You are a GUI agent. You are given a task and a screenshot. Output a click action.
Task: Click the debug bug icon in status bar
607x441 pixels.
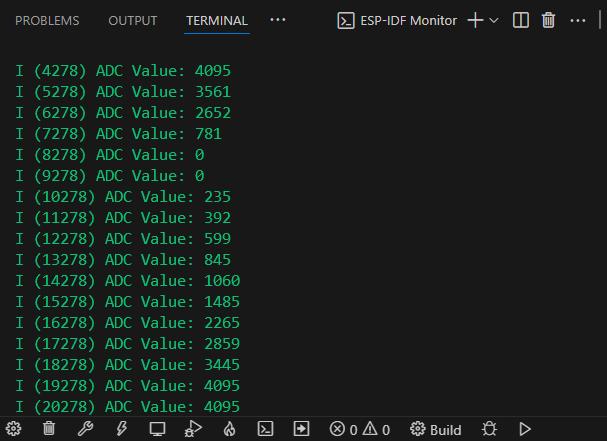pyautogui.click(x=489, y=429)
